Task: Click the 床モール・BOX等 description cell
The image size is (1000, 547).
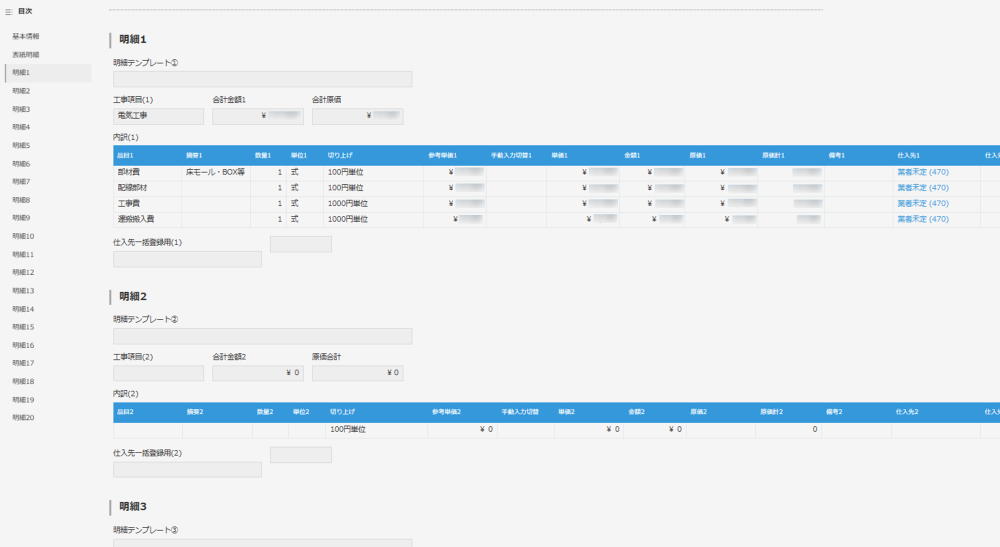Action: (216, 172)
